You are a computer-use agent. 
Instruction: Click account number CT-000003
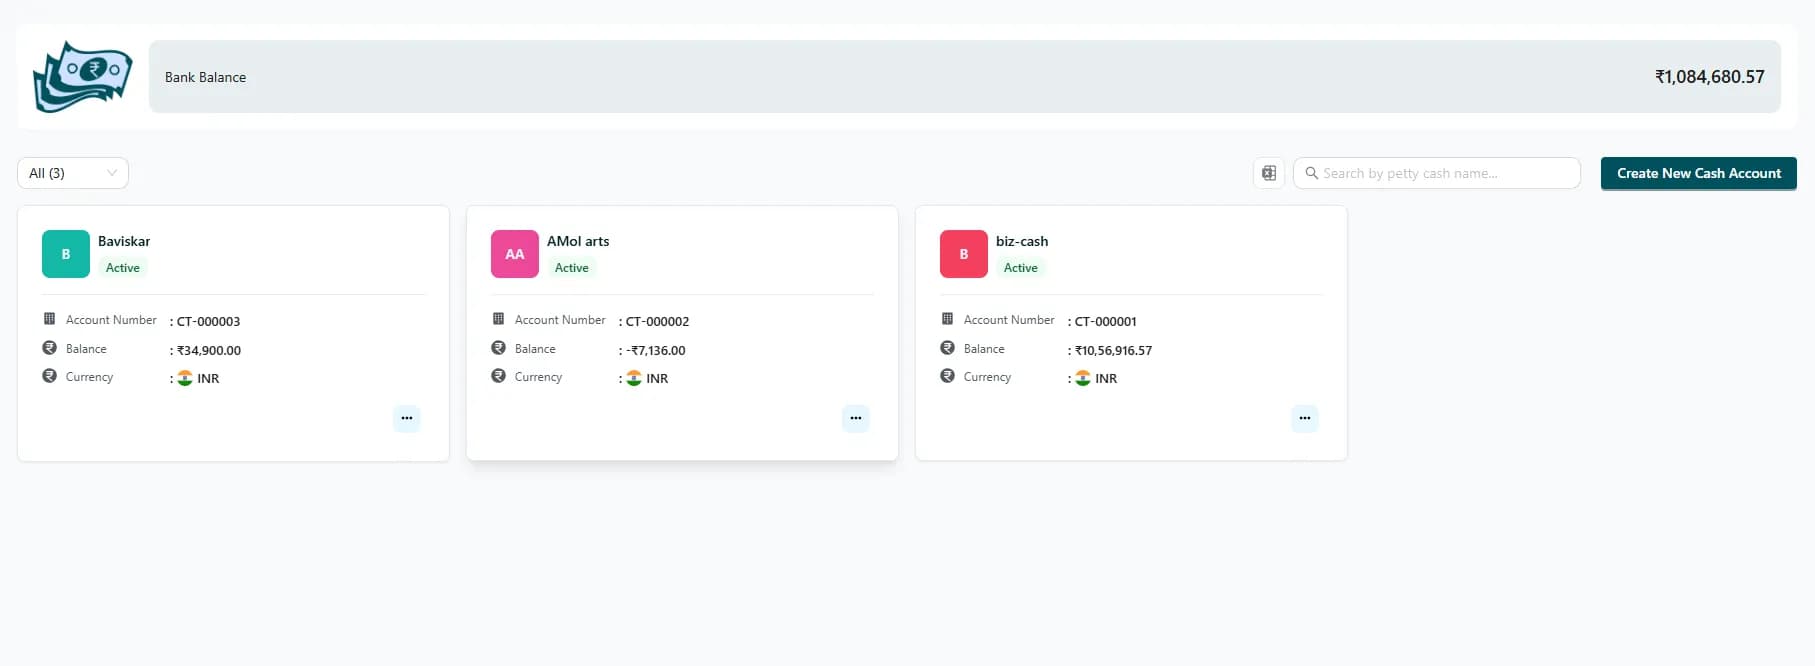208,321
